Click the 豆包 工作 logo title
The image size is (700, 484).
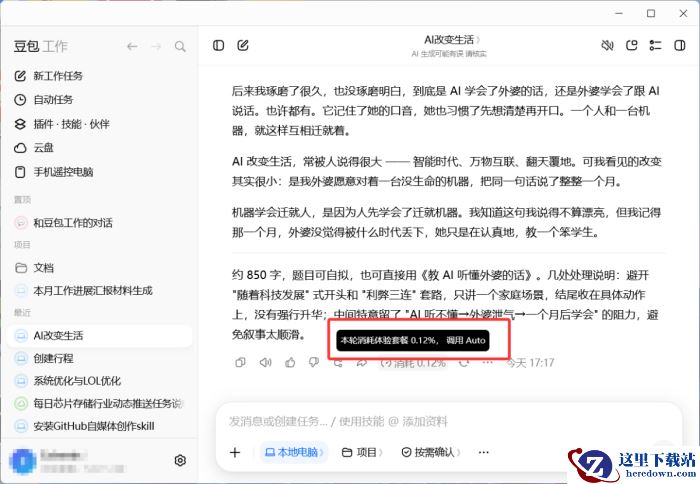coord(41,46)
